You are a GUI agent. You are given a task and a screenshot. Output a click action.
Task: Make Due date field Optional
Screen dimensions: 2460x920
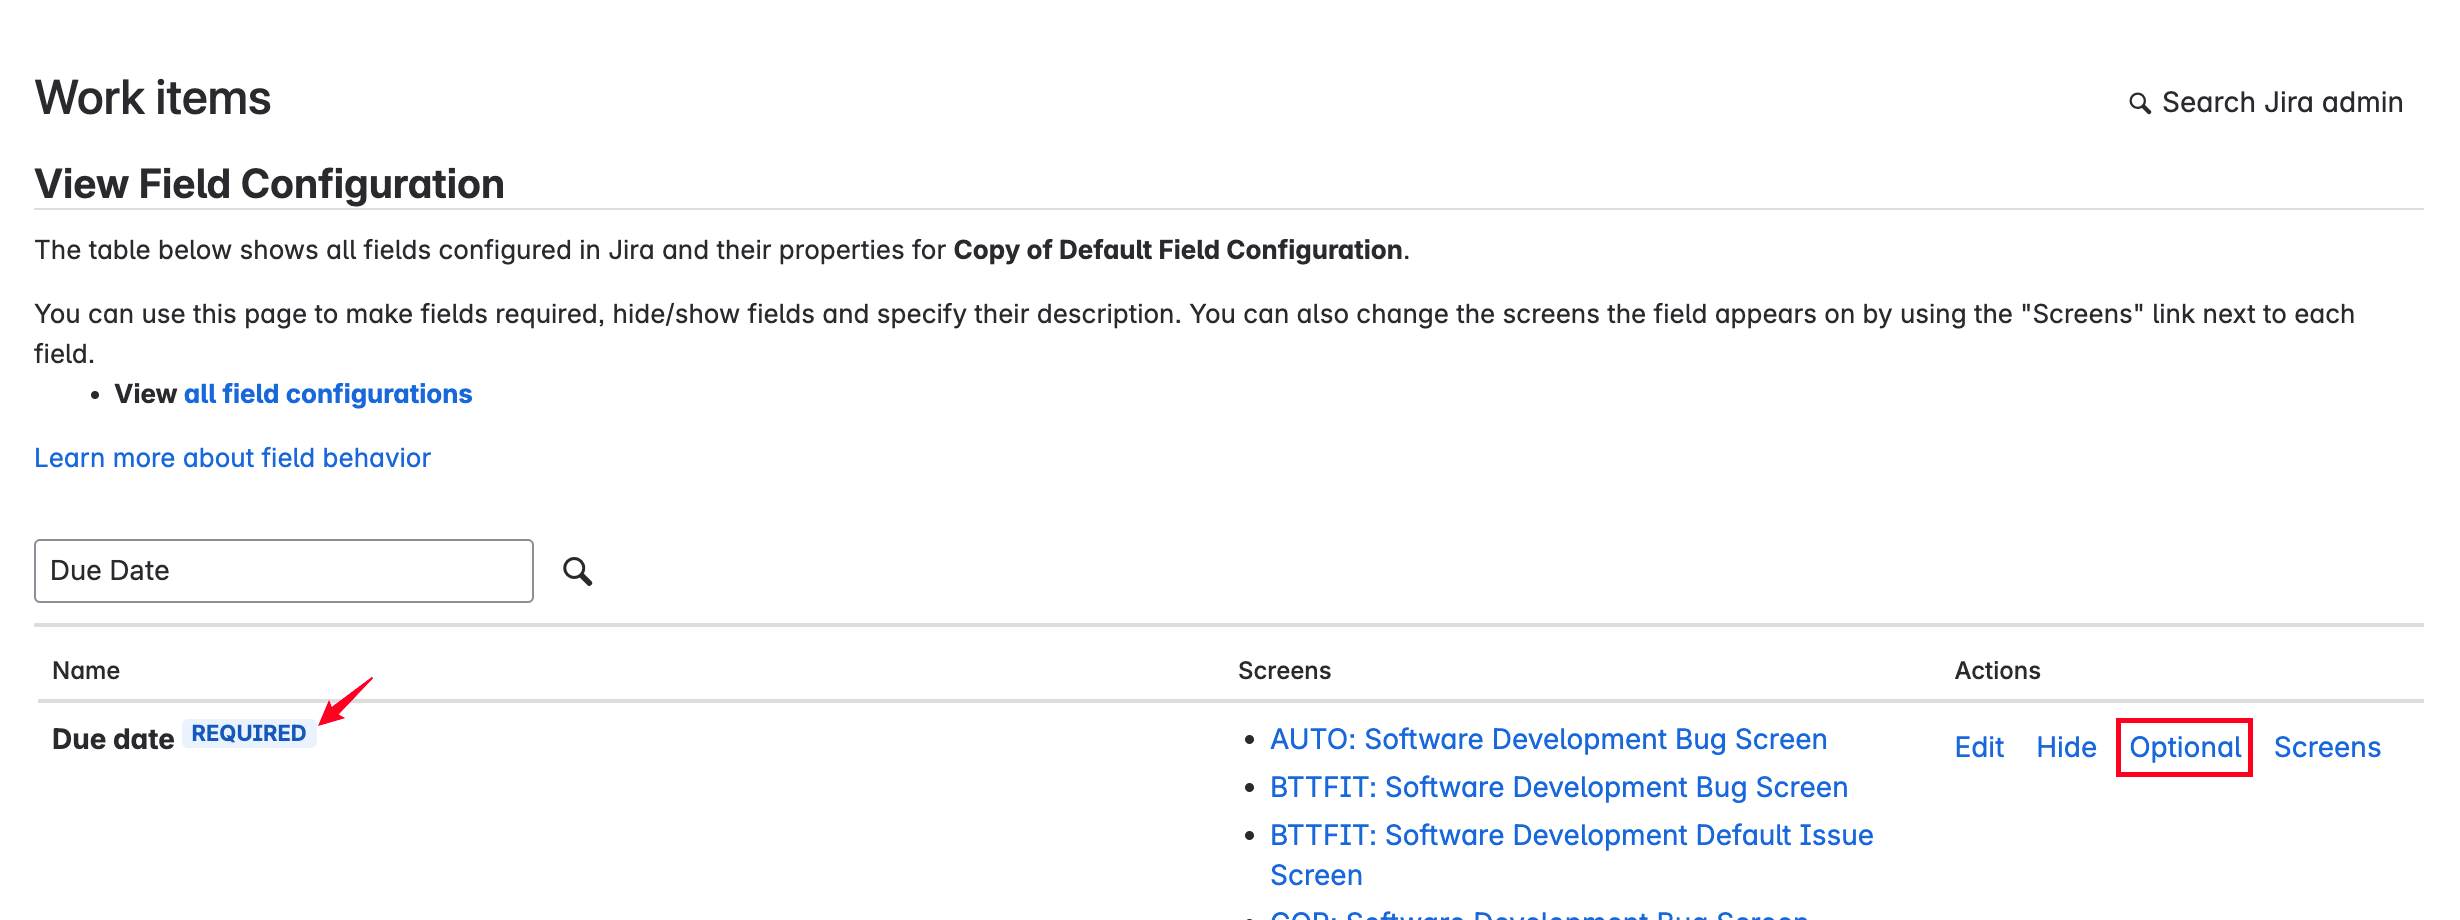pos(2184,747)
